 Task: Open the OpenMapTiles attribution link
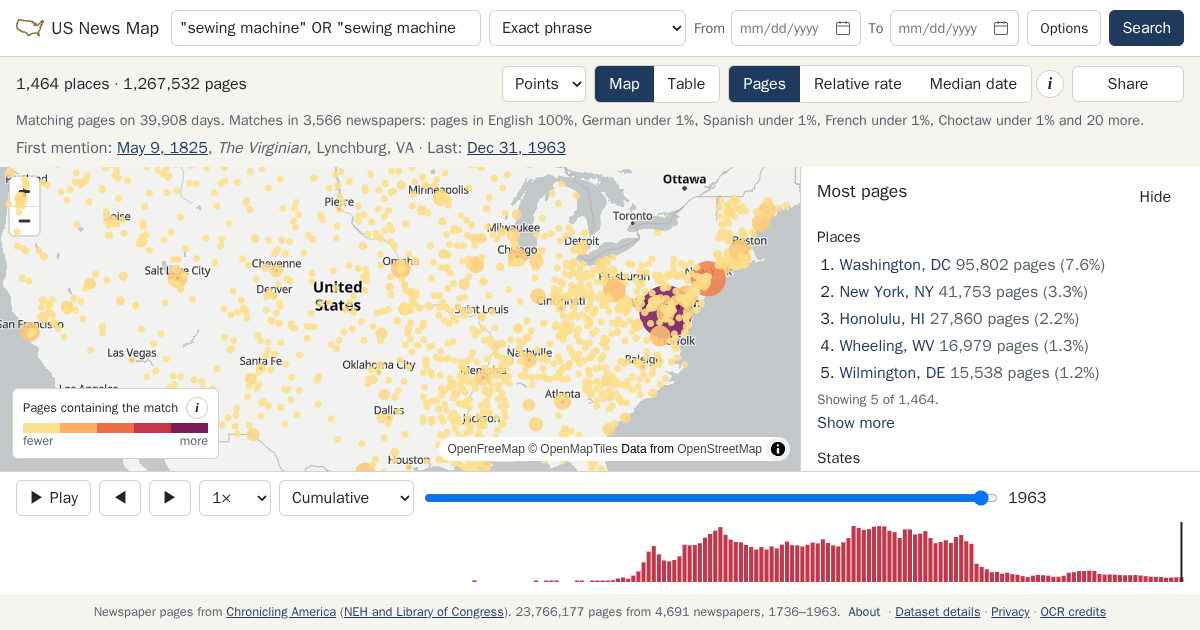tap(579, 449)
